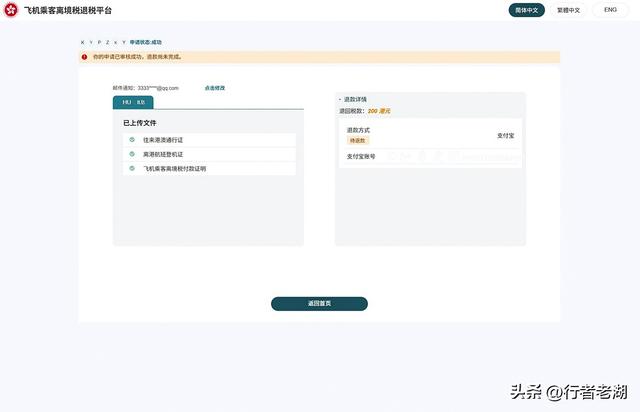Click the 申请状态:成功 status text
The image size is (640, 412).
pyautogui.click(x=146, y=42)
